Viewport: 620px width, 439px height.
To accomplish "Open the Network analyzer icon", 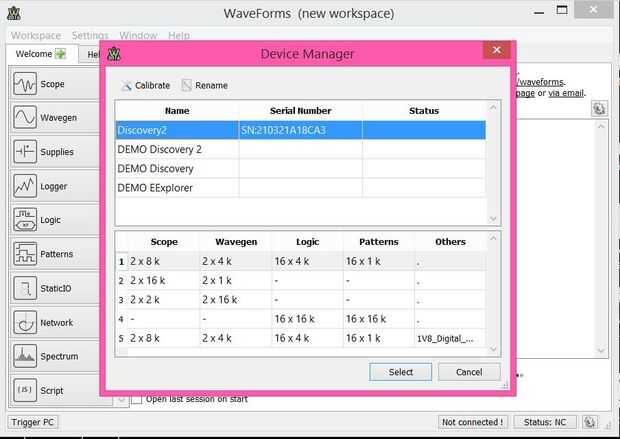I will 25,322.
